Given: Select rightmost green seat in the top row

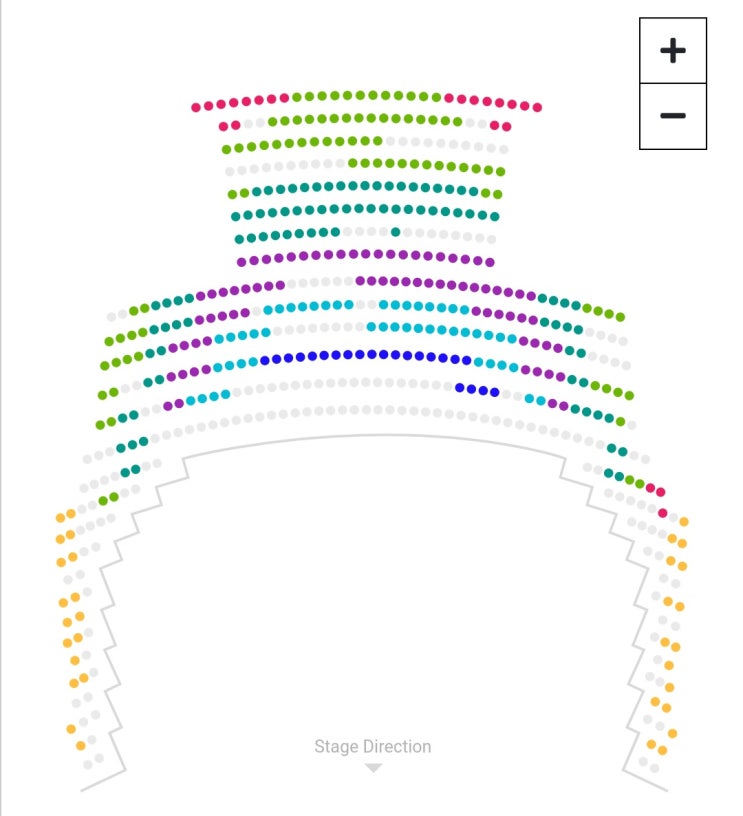Looking at the screenshot, I should (x=436, y=97).
